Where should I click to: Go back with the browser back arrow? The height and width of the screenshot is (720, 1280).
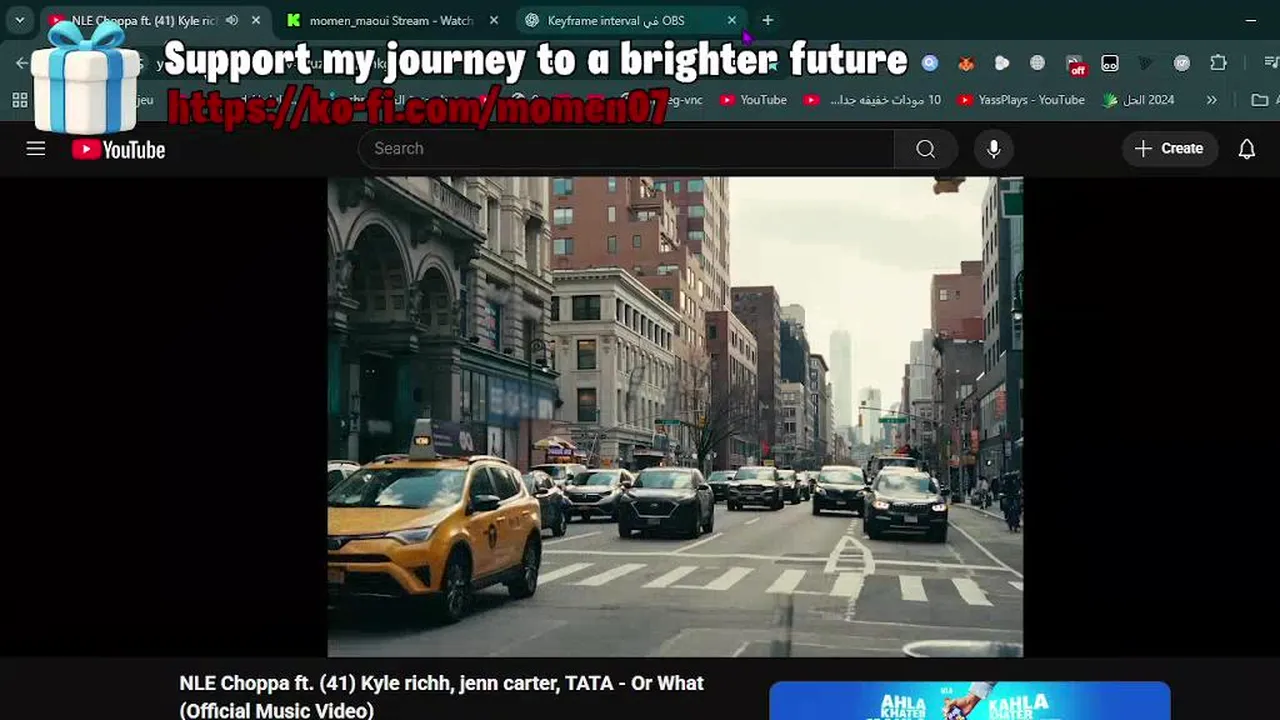(22, 63)
